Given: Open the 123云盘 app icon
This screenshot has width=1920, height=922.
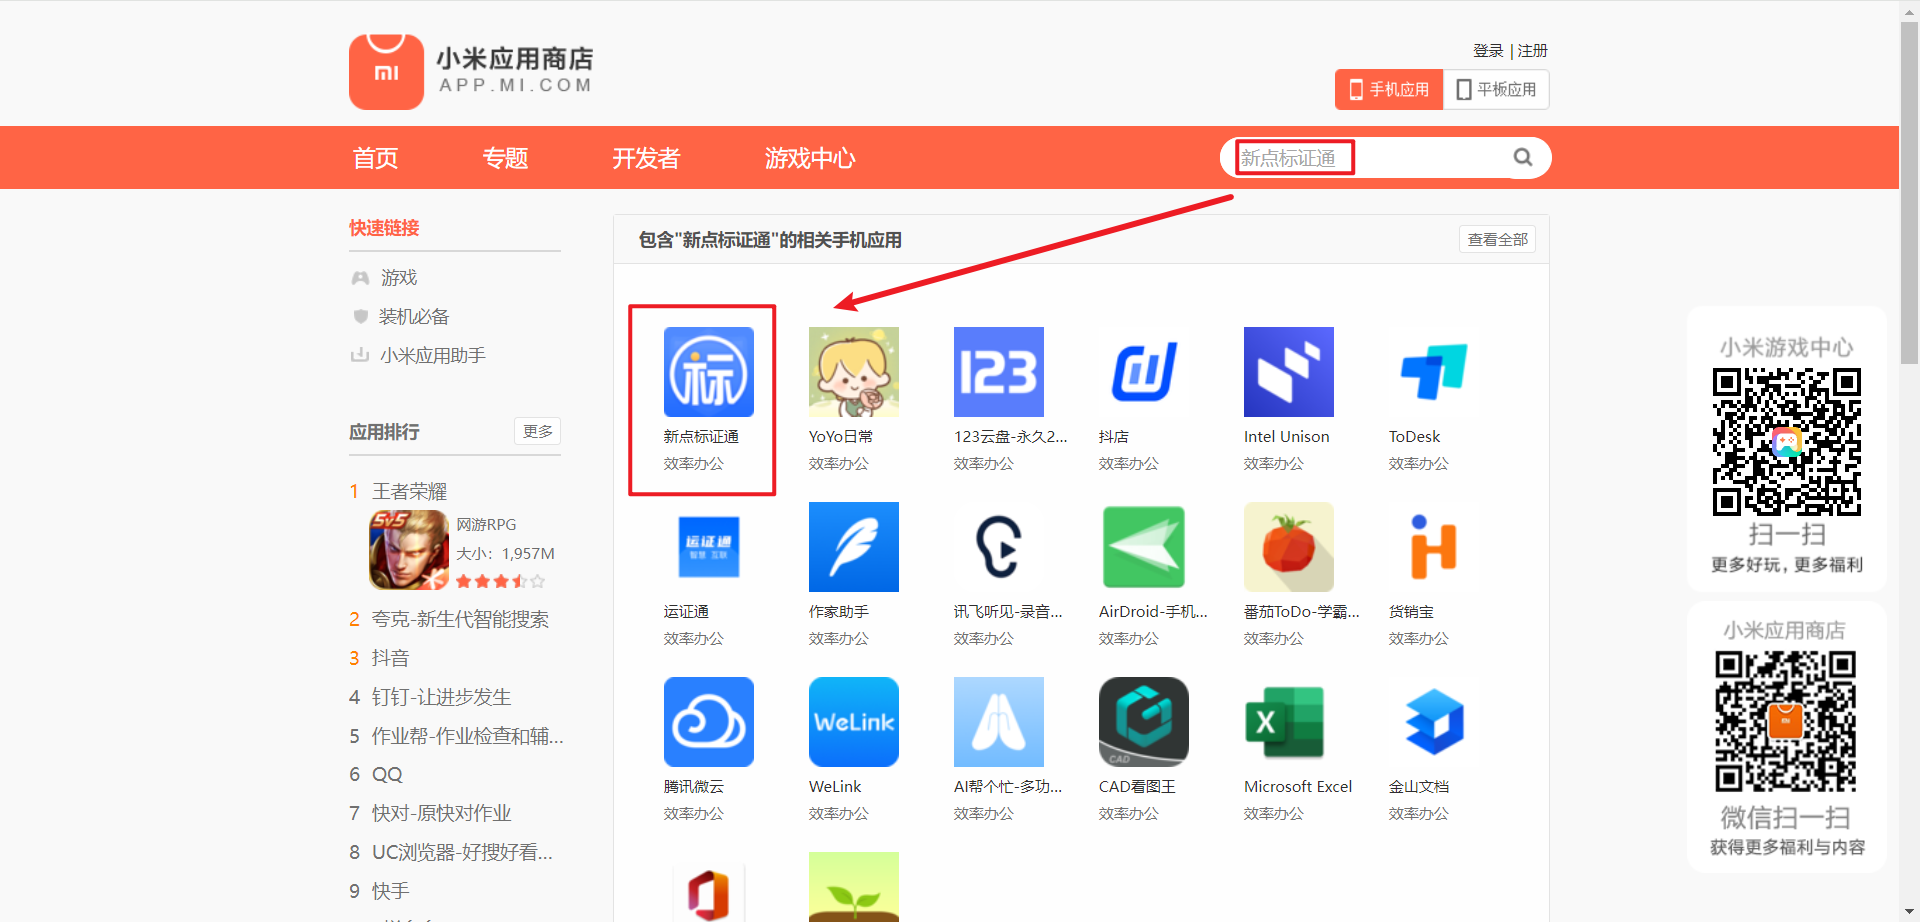Looking at the screenshot, I should [x=998, y=372].
